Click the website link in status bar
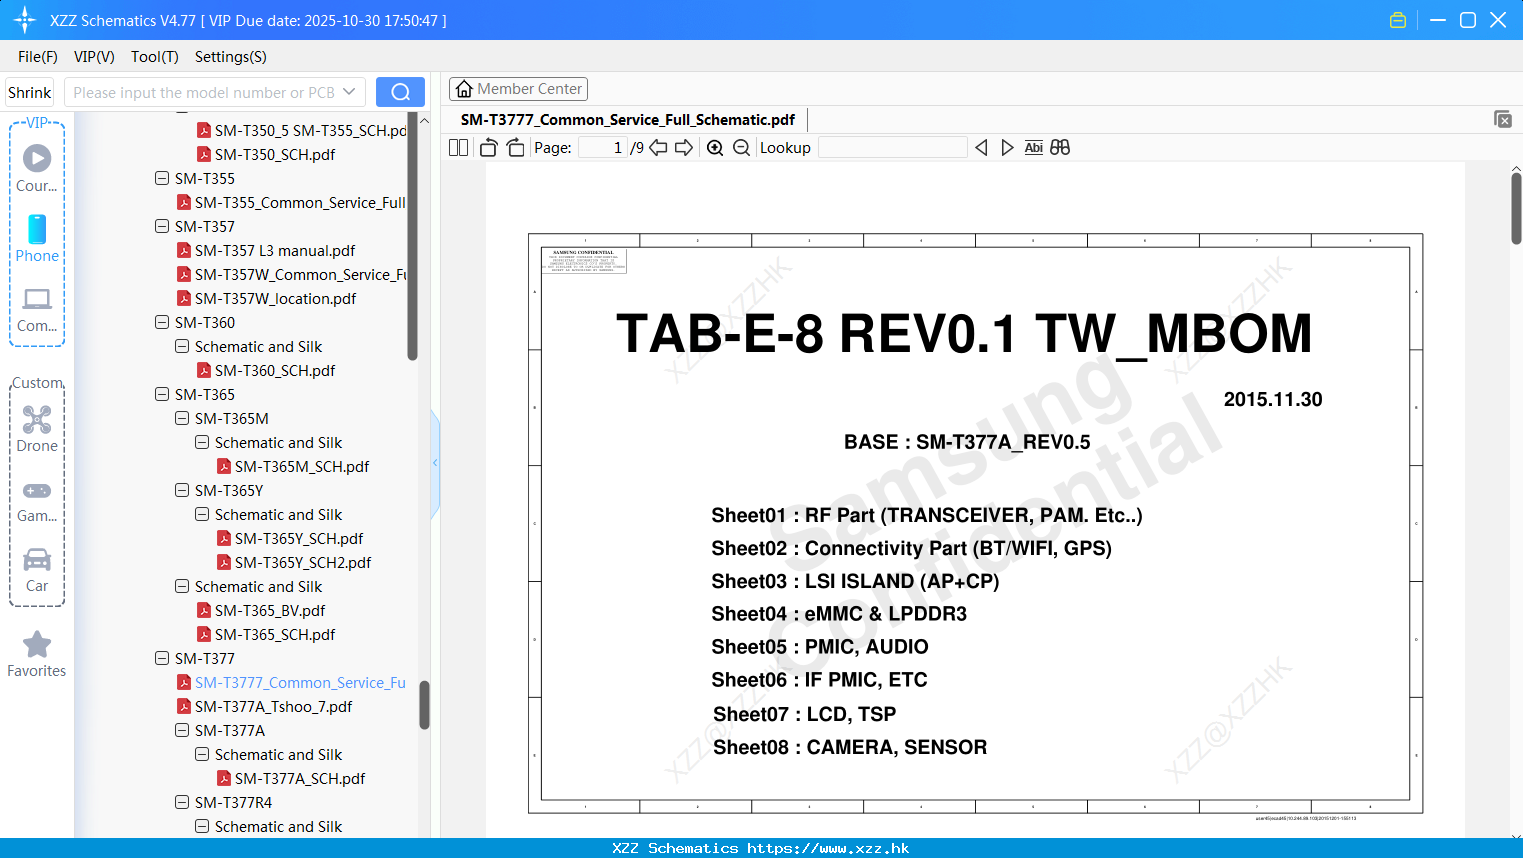Screen dimensions: 1523x858 click(828, 848)
